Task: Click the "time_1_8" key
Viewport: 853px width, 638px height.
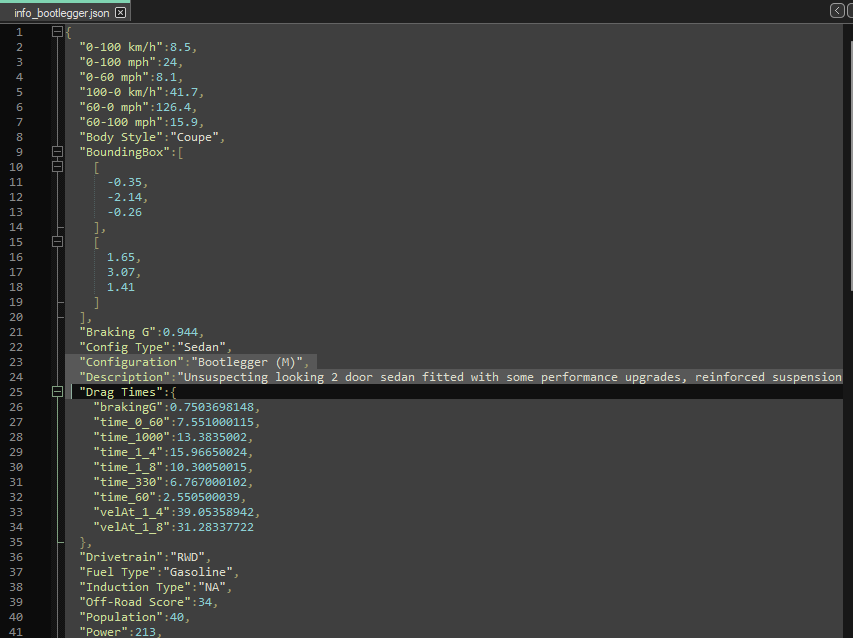Action: click(x=128, y=467)
